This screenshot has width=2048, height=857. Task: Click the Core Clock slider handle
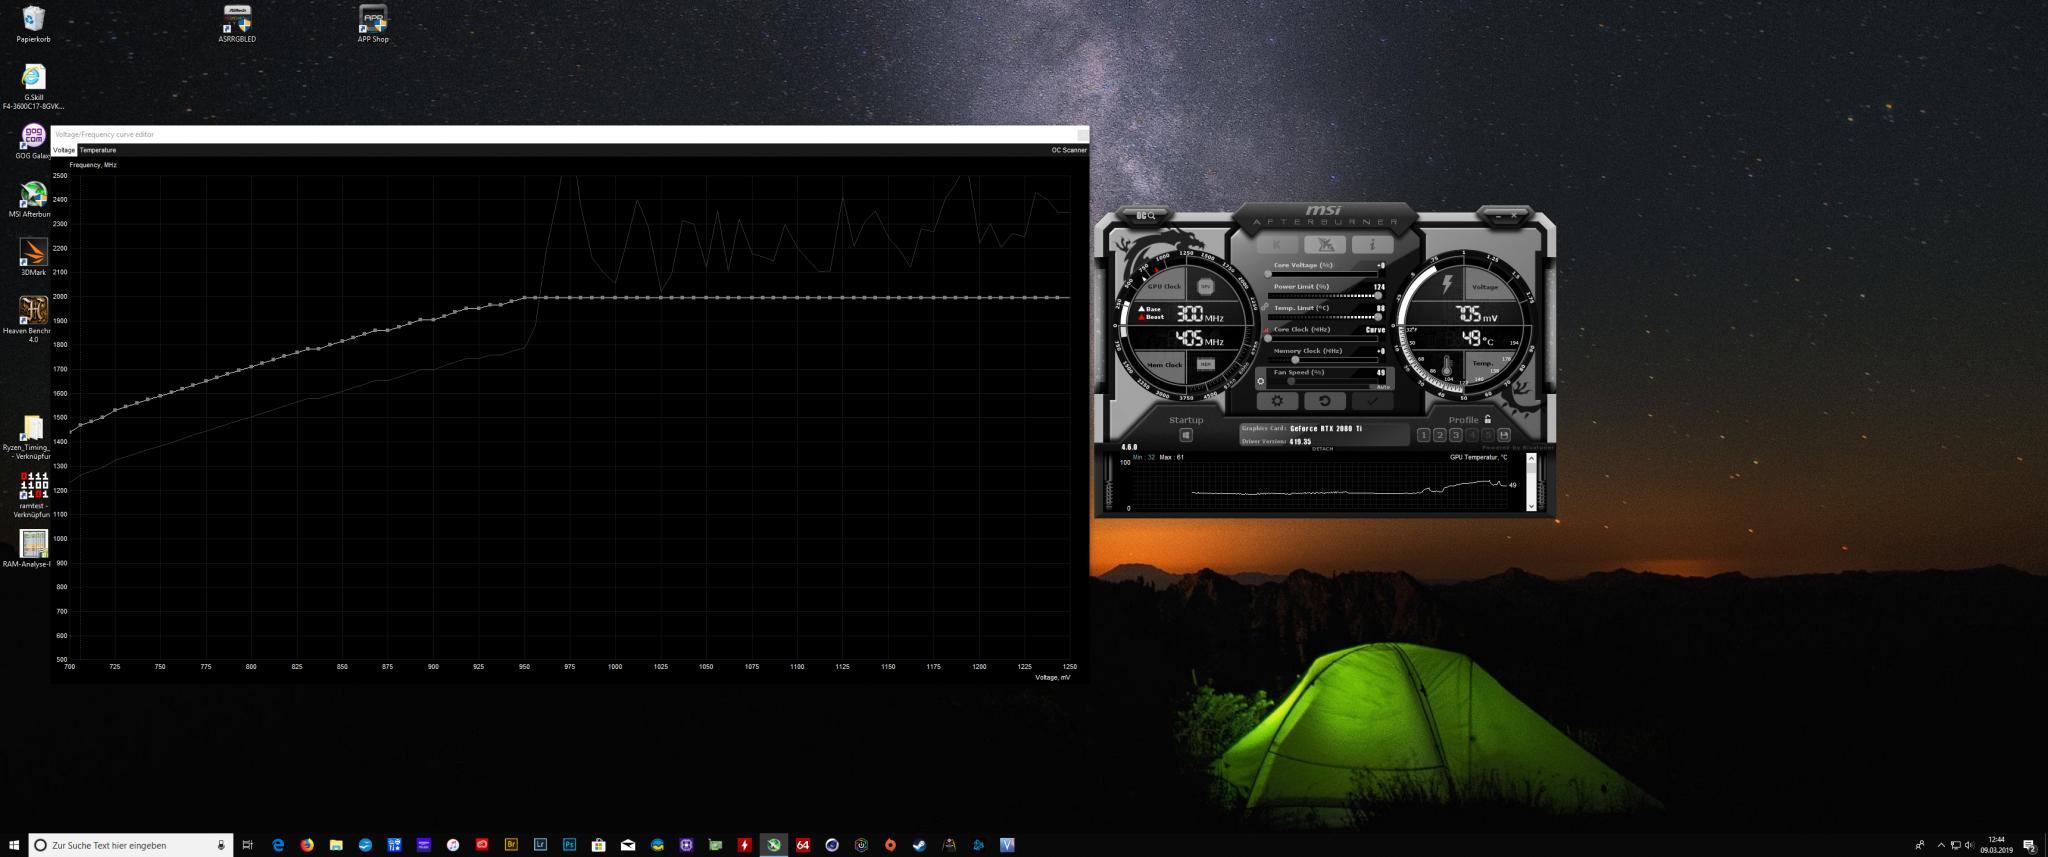(x=1268, y=339)
